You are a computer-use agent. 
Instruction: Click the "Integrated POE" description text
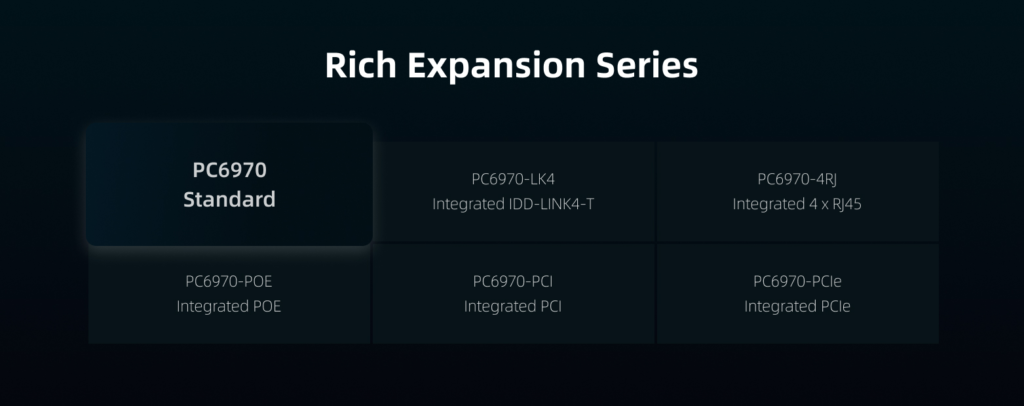click(x=229, y=306)
